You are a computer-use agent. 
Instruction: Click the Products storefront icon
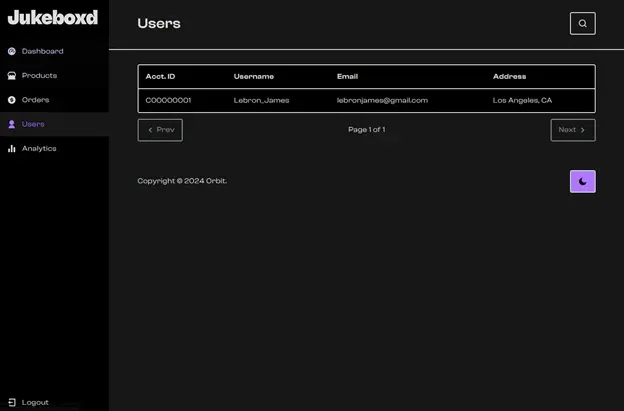click(12, 76)
